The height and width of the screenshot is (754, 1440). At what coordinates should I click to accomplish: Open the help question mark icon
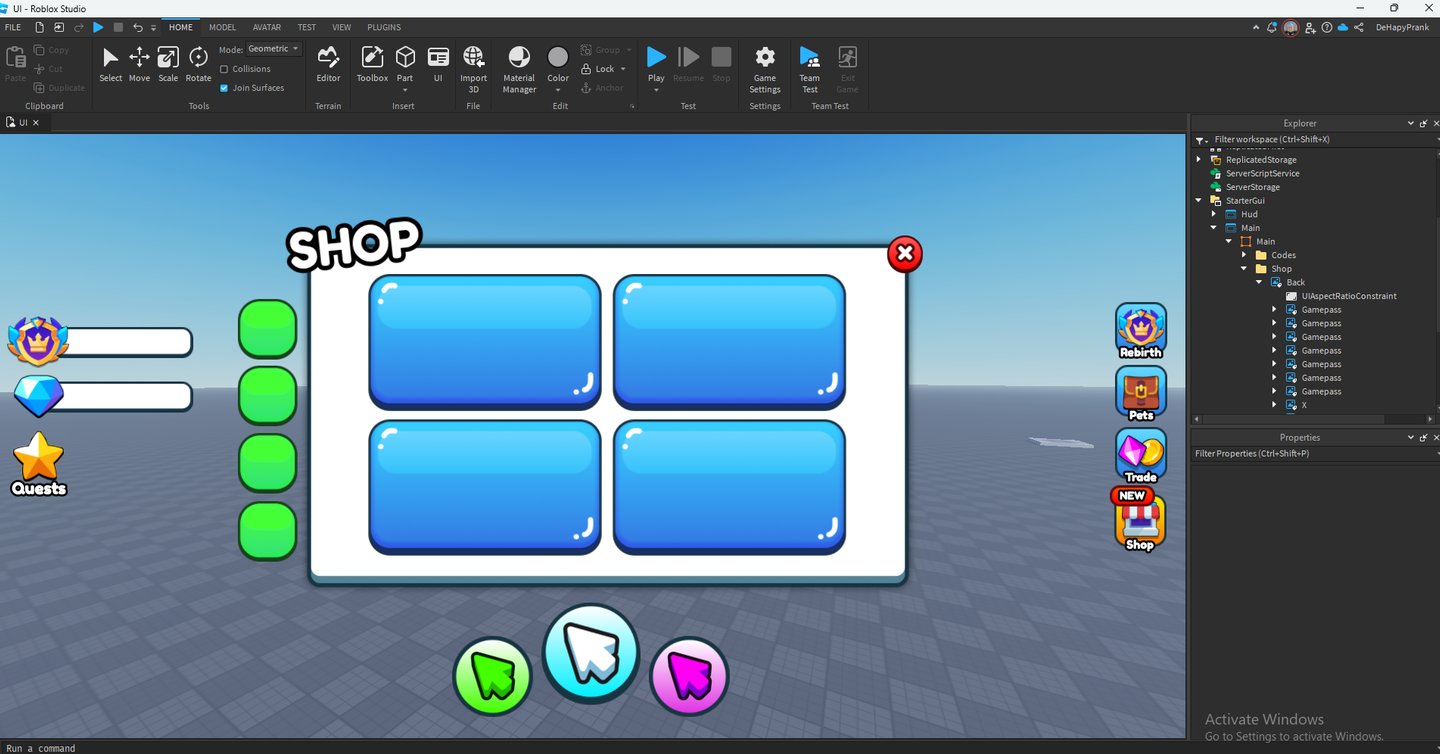point(1327,27)
